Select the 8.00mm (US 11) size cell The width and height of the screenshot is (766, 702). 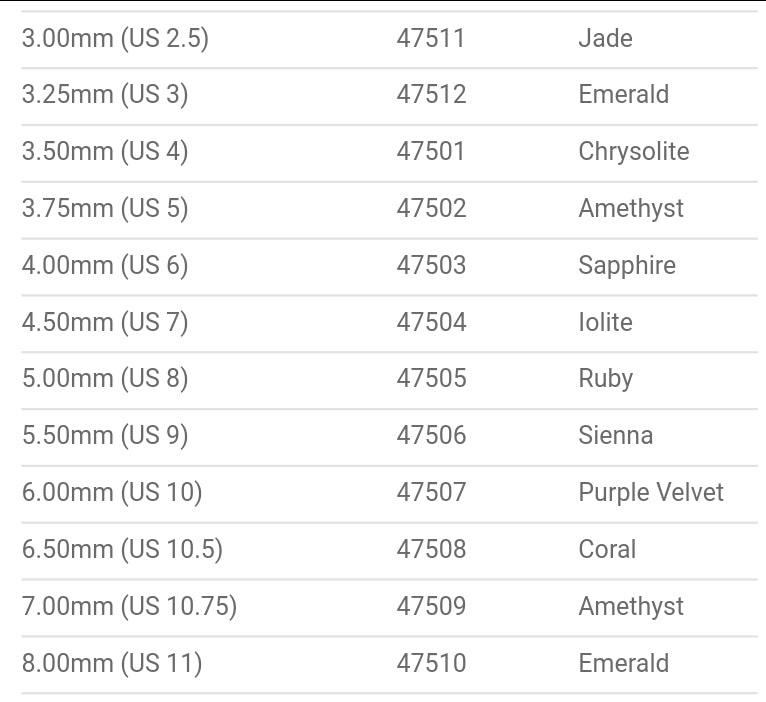click(112, 663)
